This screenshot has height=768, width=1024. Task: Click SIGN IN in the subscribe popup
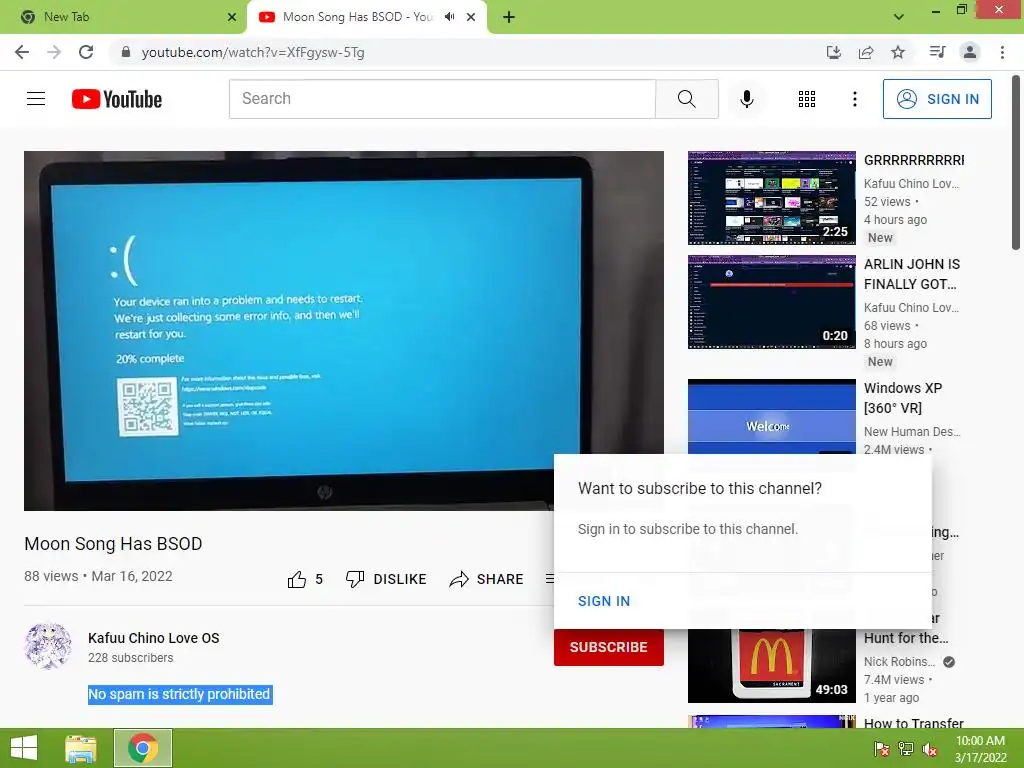604,601
